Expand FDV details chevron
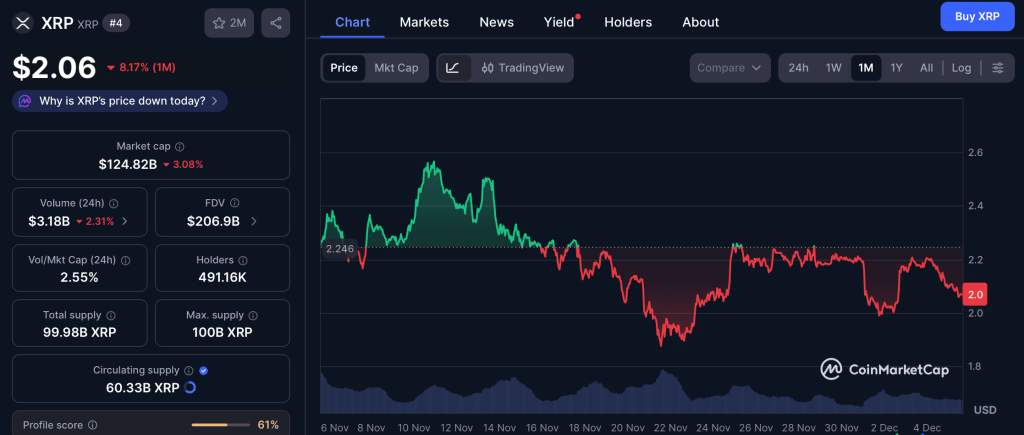The height and width of the screenshot is (435, 1024). 254,221
